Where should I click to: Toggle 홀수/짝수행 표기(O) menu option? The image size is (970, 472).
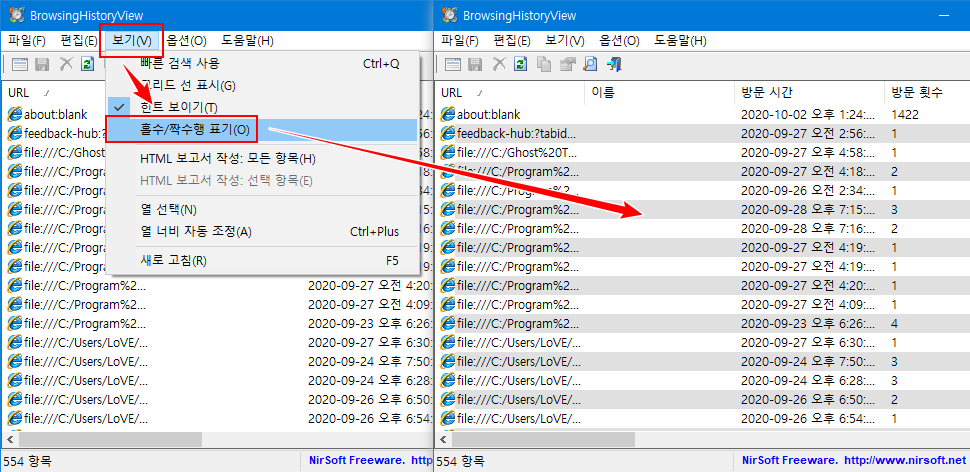coord(263,130)
